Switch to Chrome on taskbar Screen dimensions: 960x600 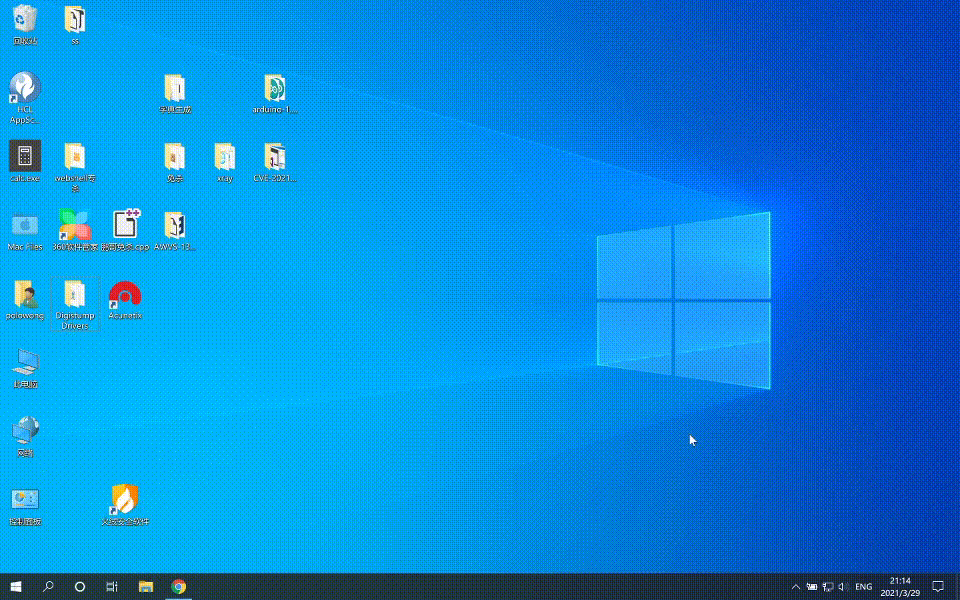coord(178,587)
